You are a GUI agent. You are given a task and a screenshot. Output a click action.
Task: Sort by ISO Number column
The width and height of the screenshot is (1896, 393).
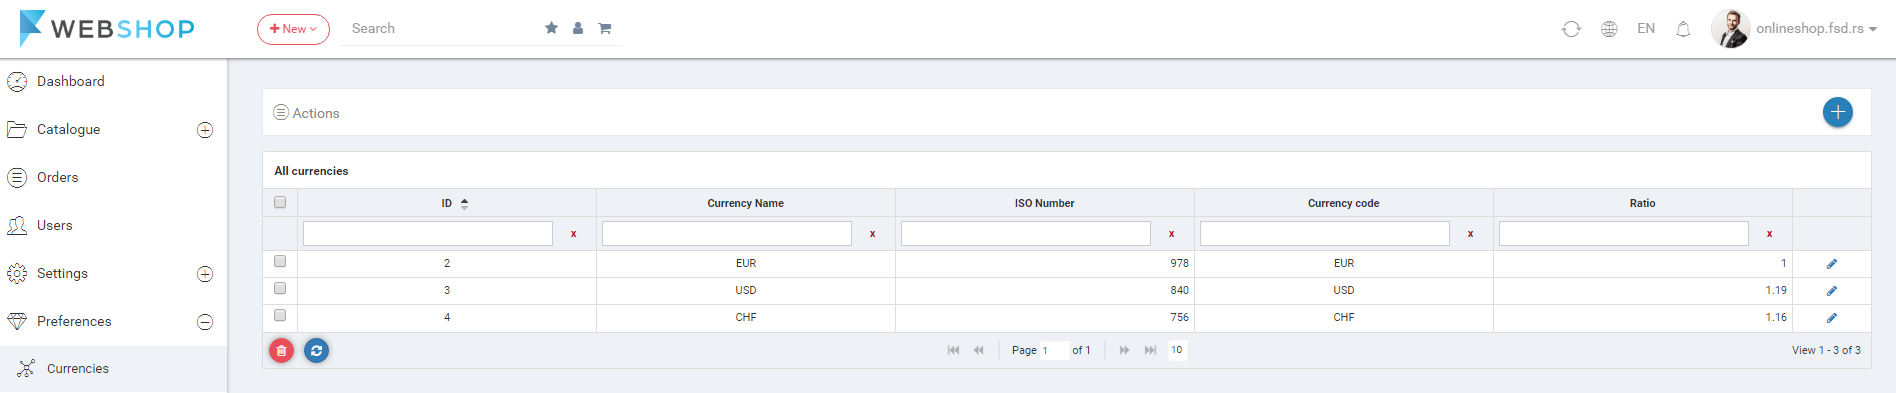1045,203
